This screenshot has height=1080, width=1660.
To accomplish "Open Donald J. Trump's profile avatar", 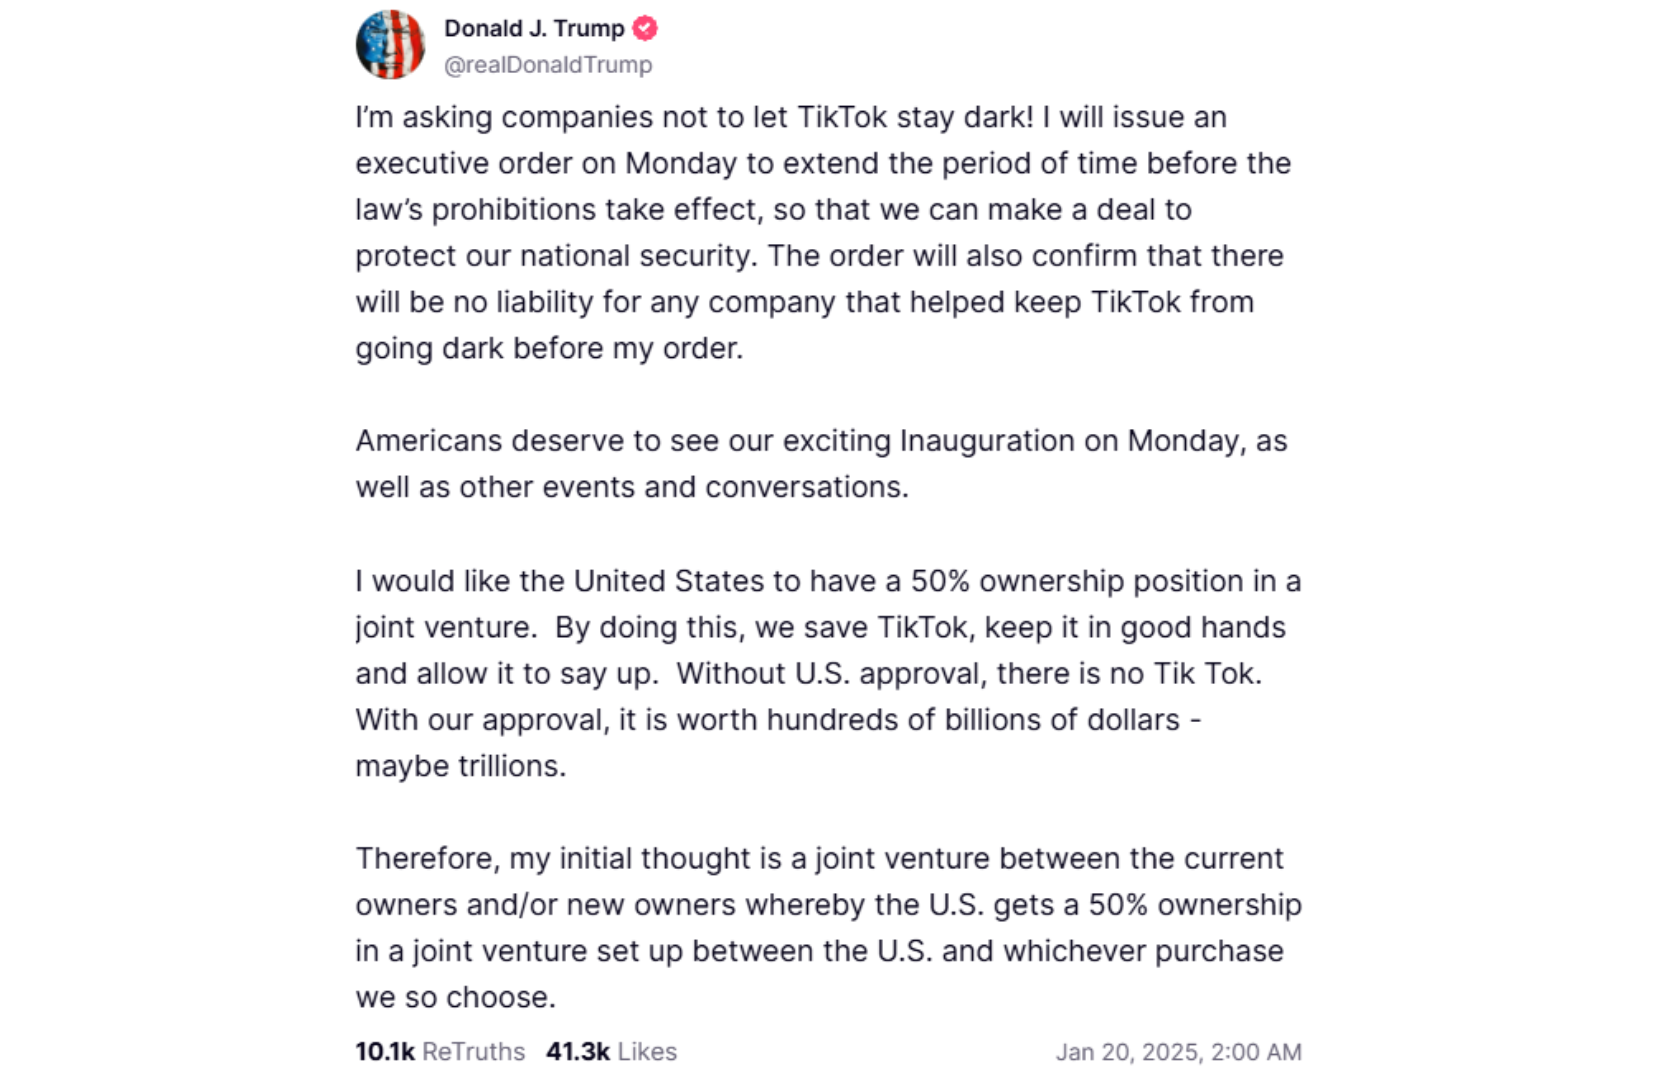I will pyautogui.click(x=390, y=45).
